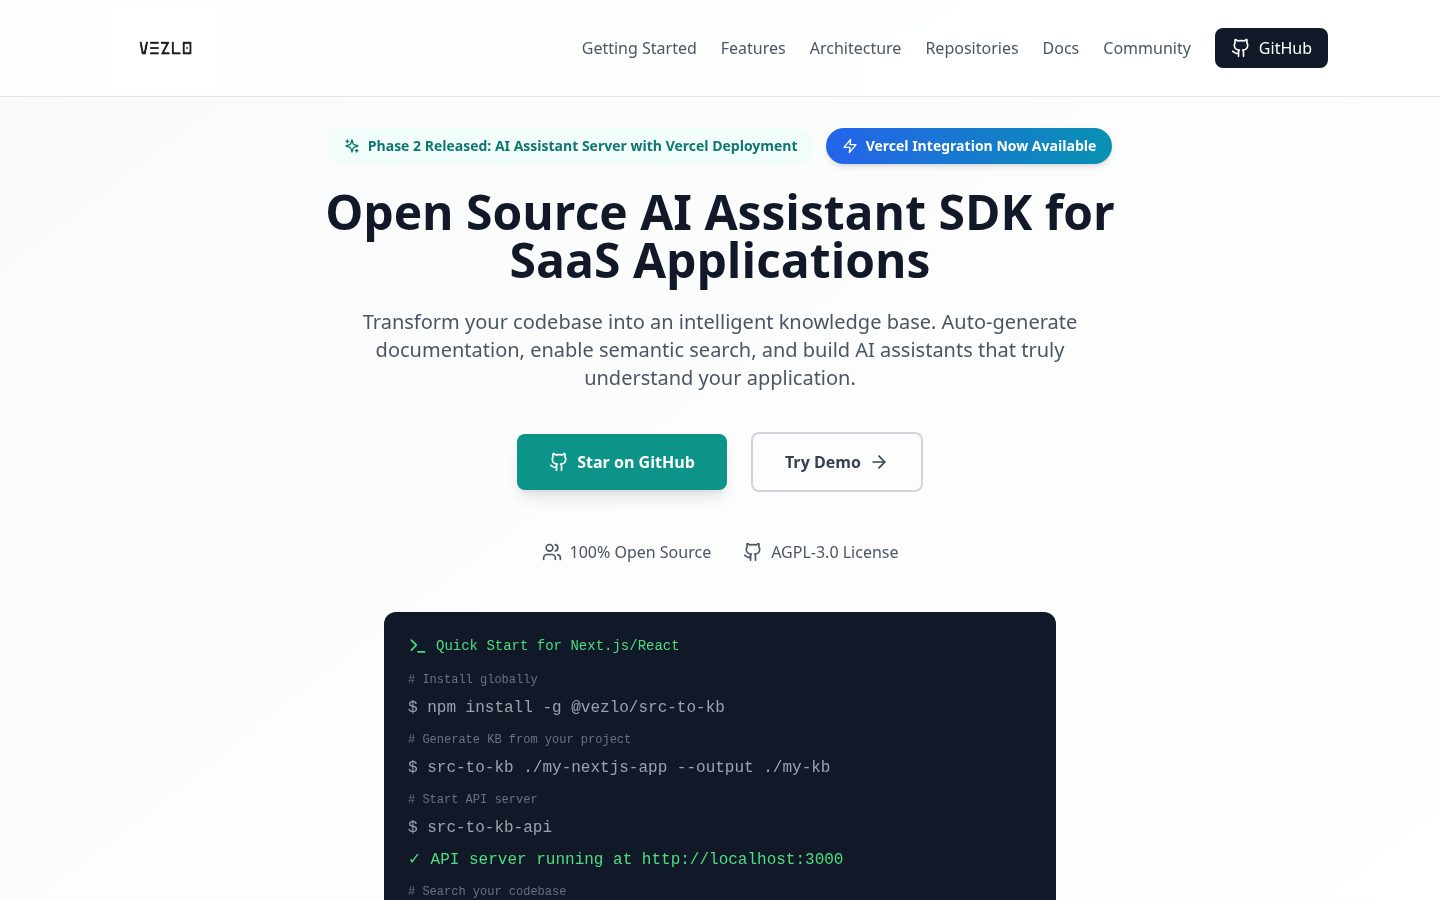The image size is (1440, 900).
Task: Click the 'Transform your codebase' description paragraph
Action: click(x=720, y=350)
